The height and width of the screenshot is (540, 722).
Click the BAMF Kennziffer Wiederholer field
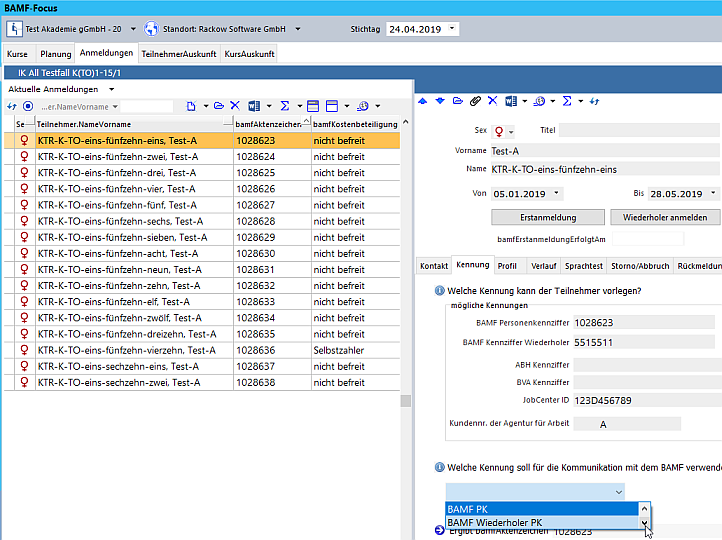coord(644,342)
